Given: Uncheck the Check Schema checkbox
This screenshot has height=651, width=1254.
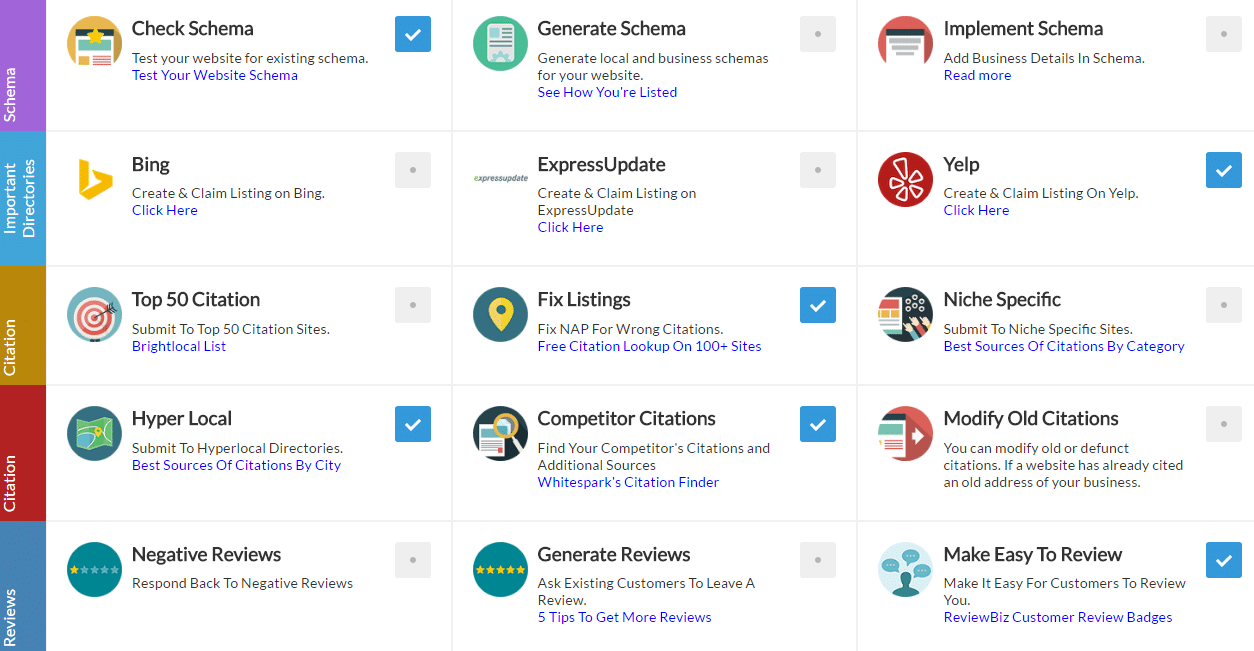Looking at the screenshot, I should [413, 34].
